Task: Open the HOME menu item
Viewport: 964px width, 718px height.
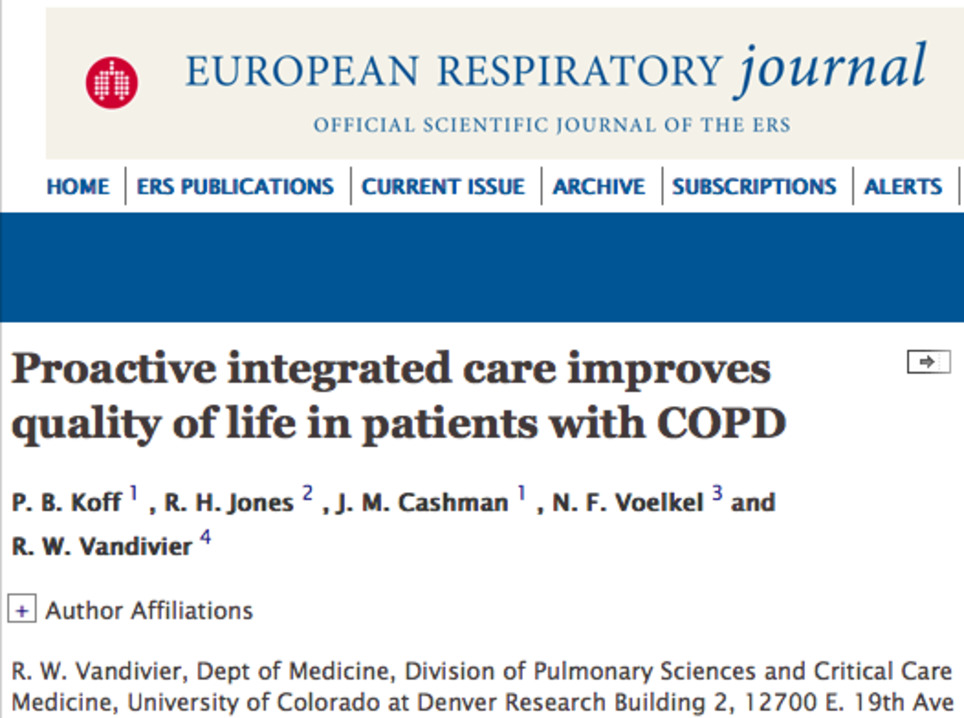Action: pos(78,187)
